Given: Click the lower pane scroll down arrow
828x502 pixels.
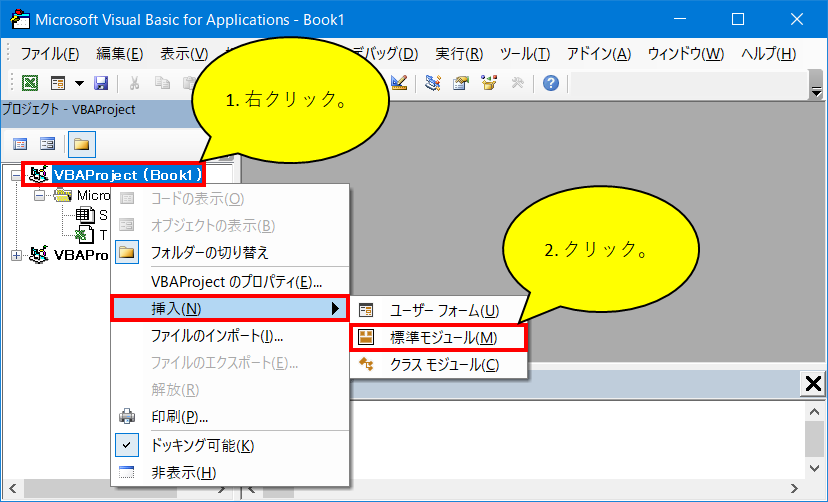Looking at the screenshot, I should coord(814,468).
